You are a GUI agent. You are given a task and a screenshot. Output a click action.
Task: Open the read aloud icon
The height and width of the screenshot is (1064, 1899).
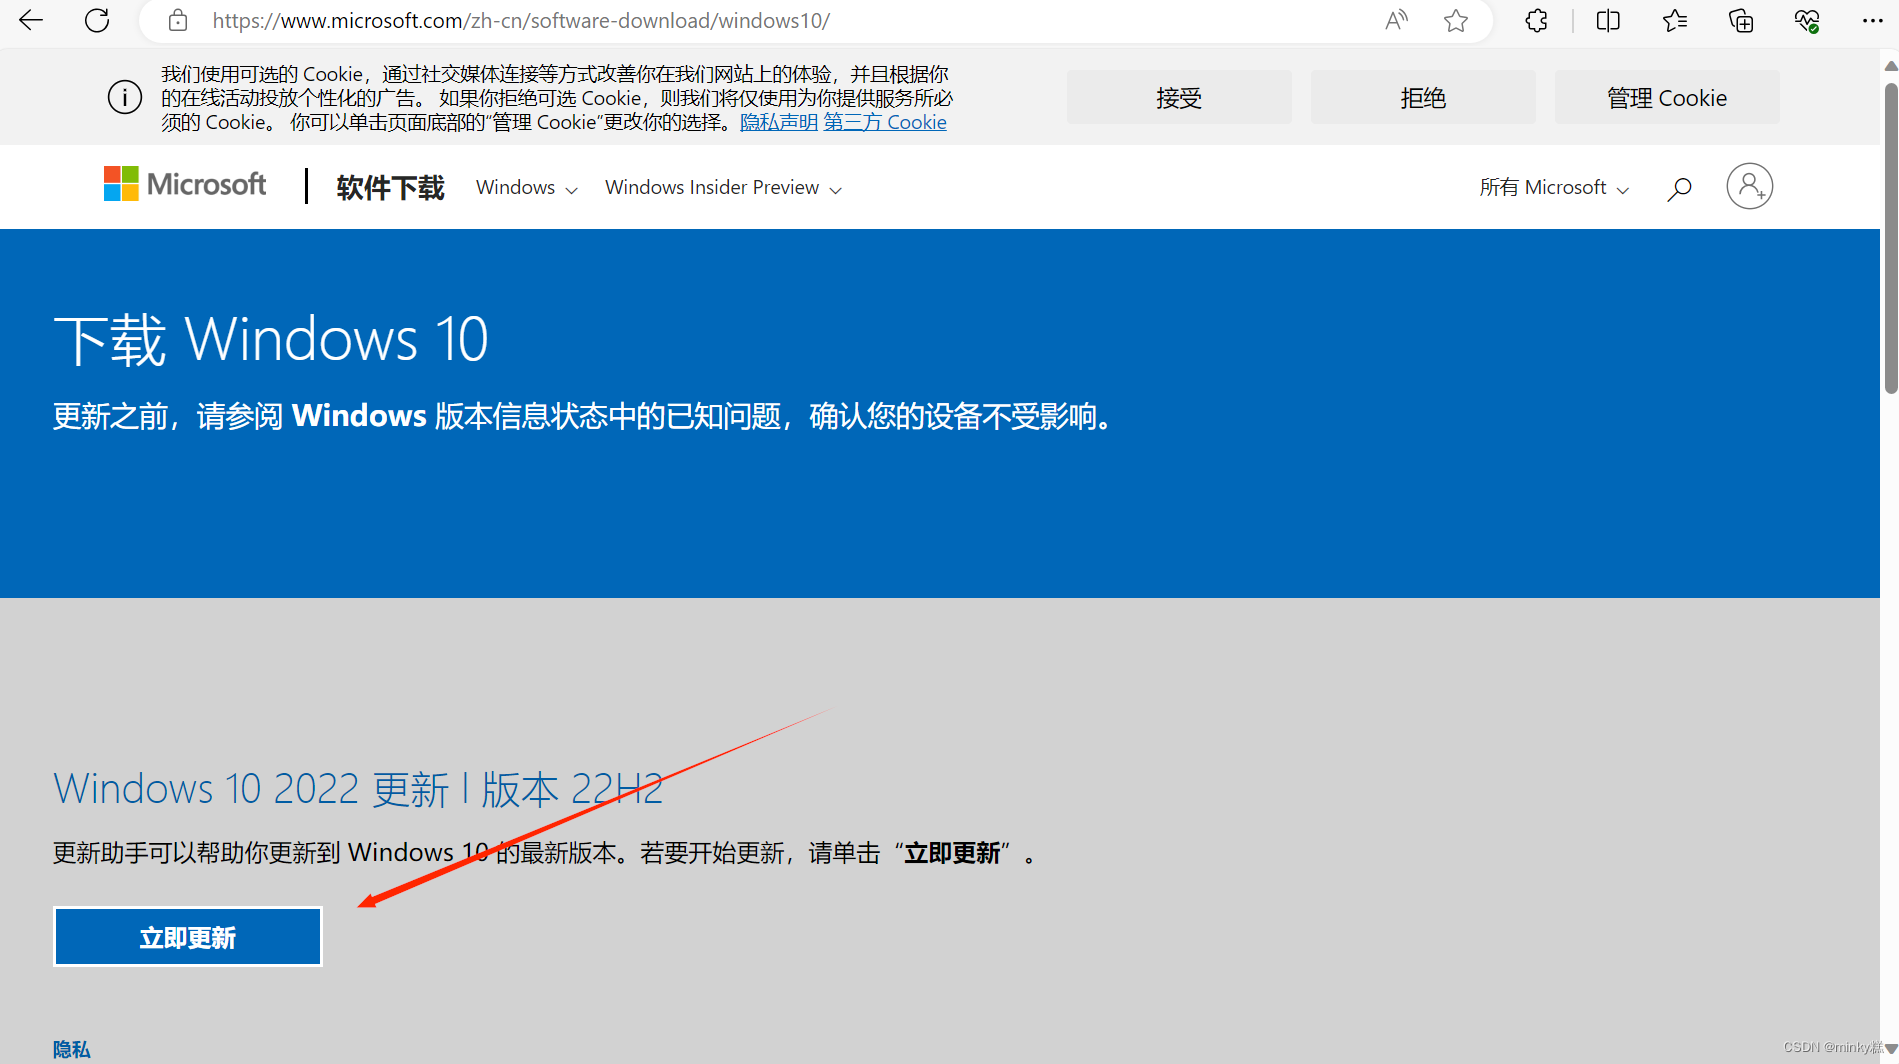point(1396,20)
